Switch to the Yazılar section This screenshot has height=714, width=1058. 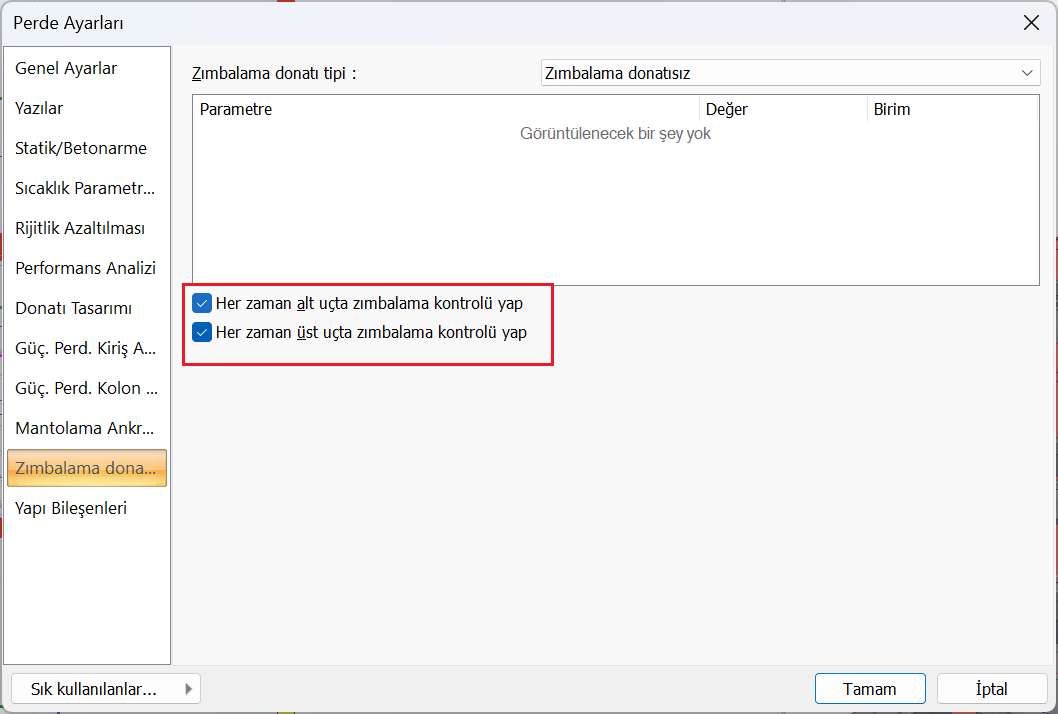coord(39,109)
